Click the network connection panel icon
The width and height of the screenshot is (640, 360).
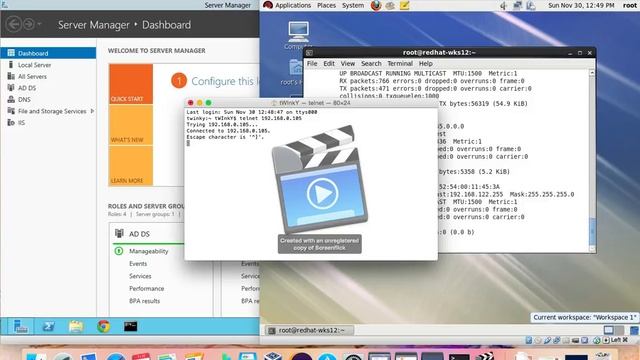(518, 6)
